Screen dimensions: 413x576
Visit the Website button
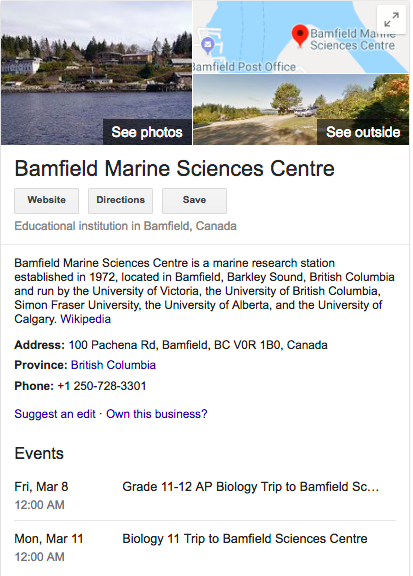(46, 201)
